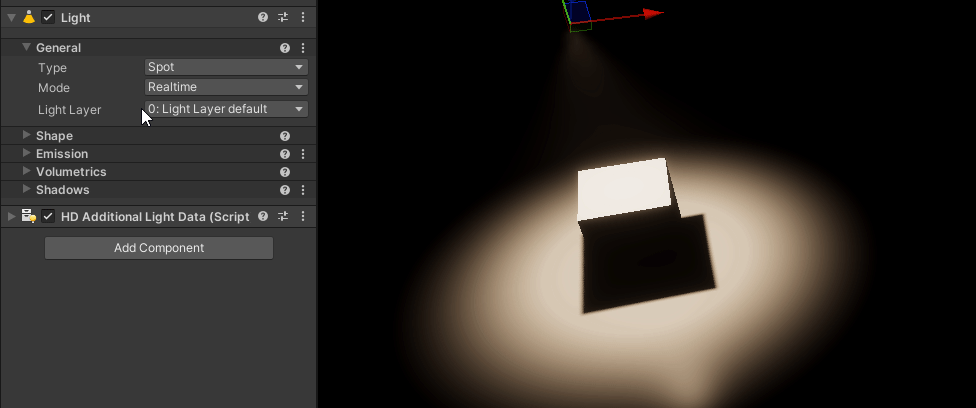Expand the Volumetrics section
Image resolution: width=976 pixels, height=408 pixels.
26,171
